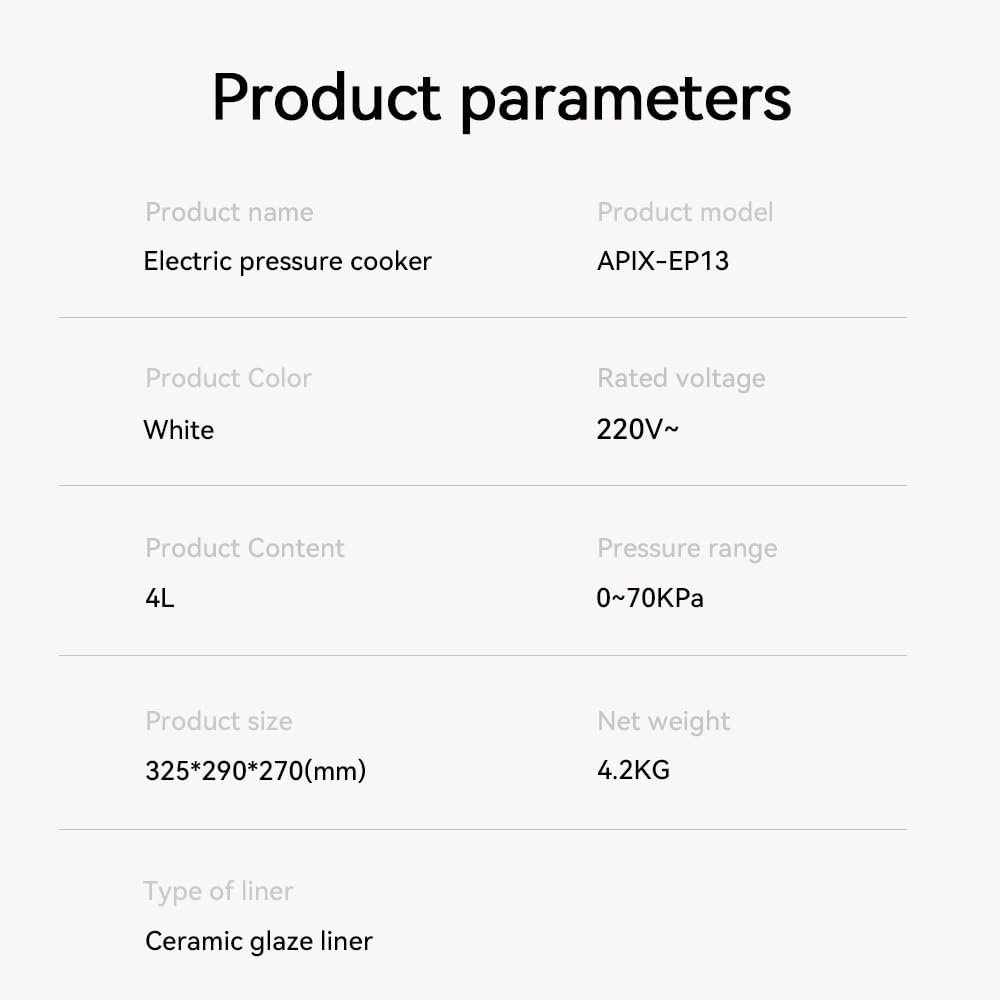
Task: Select the "Product size" label
Action: (x=219, y=721)
